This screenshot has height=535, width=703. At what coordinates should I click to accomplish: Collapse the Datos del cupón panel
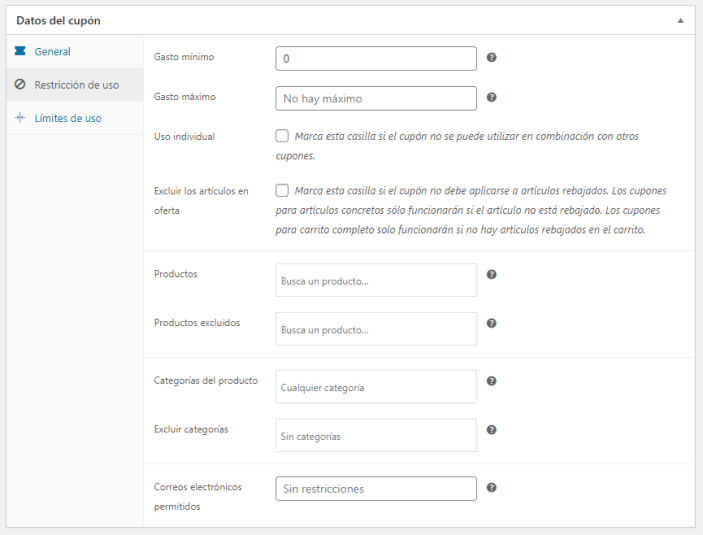[681, 21]
